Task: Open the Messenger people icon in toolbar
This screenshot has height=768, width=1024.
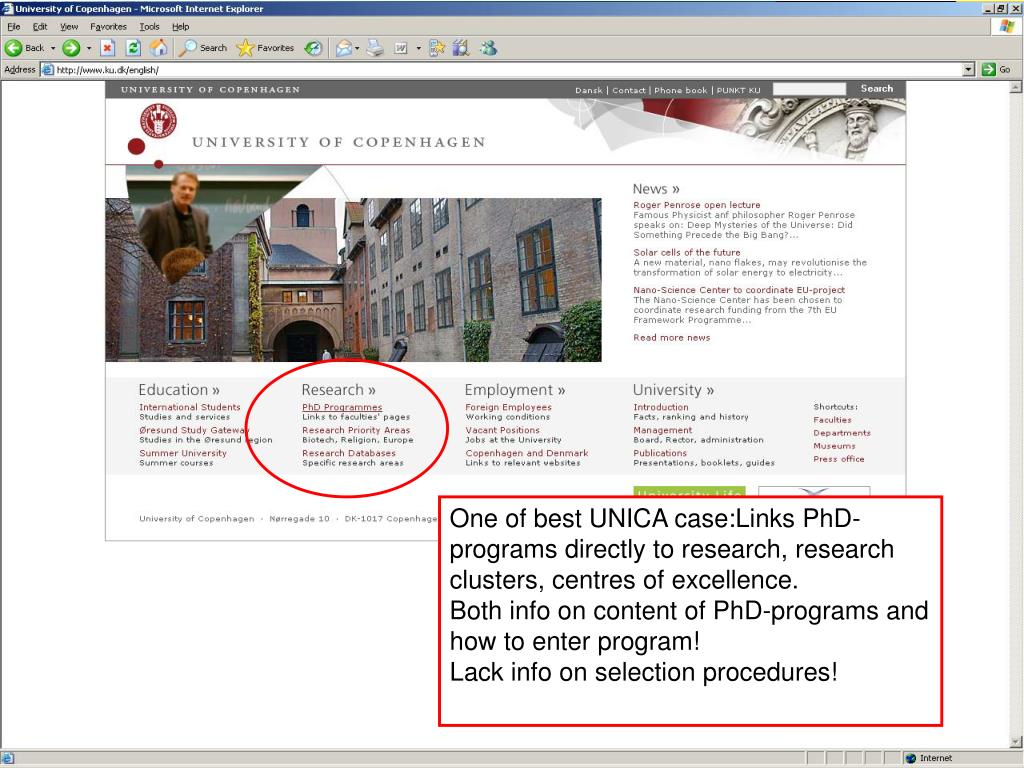Action: (488, 48)
